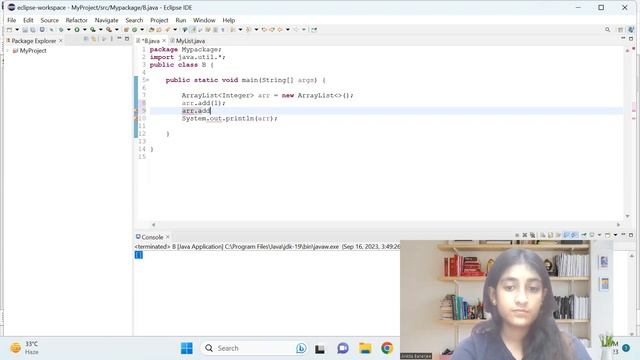The height and width of the screenshot is (360, 640).
Task: Click the Terminate icon in Console toolbar
Action: coord(517,235)
